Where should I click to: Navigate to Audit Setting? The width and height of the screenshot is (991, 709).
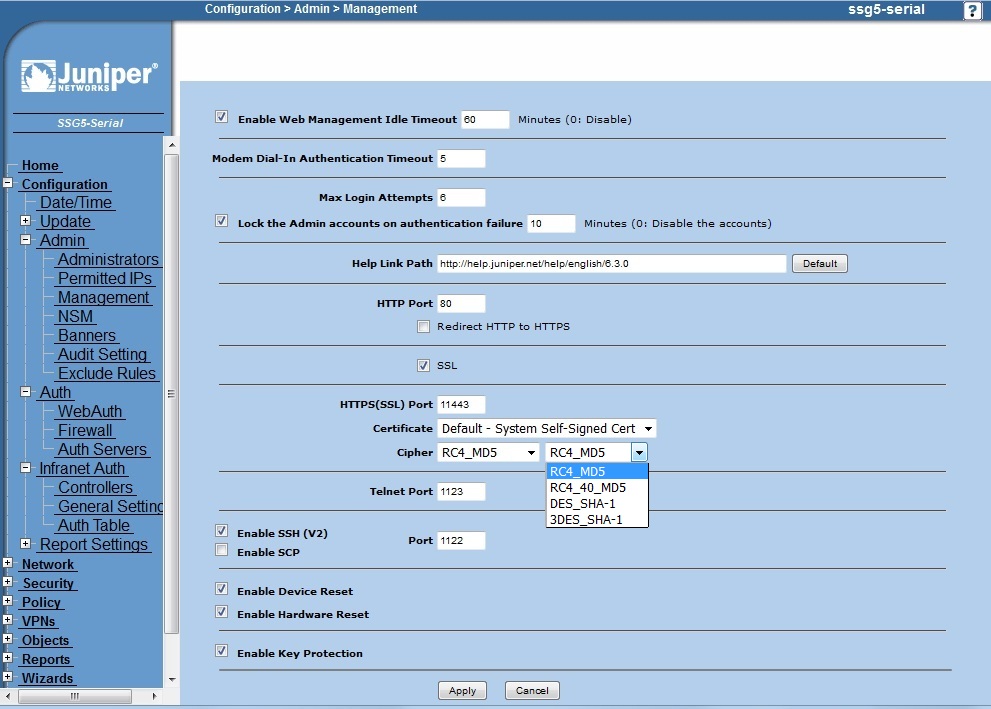click(x=103, y=354)
